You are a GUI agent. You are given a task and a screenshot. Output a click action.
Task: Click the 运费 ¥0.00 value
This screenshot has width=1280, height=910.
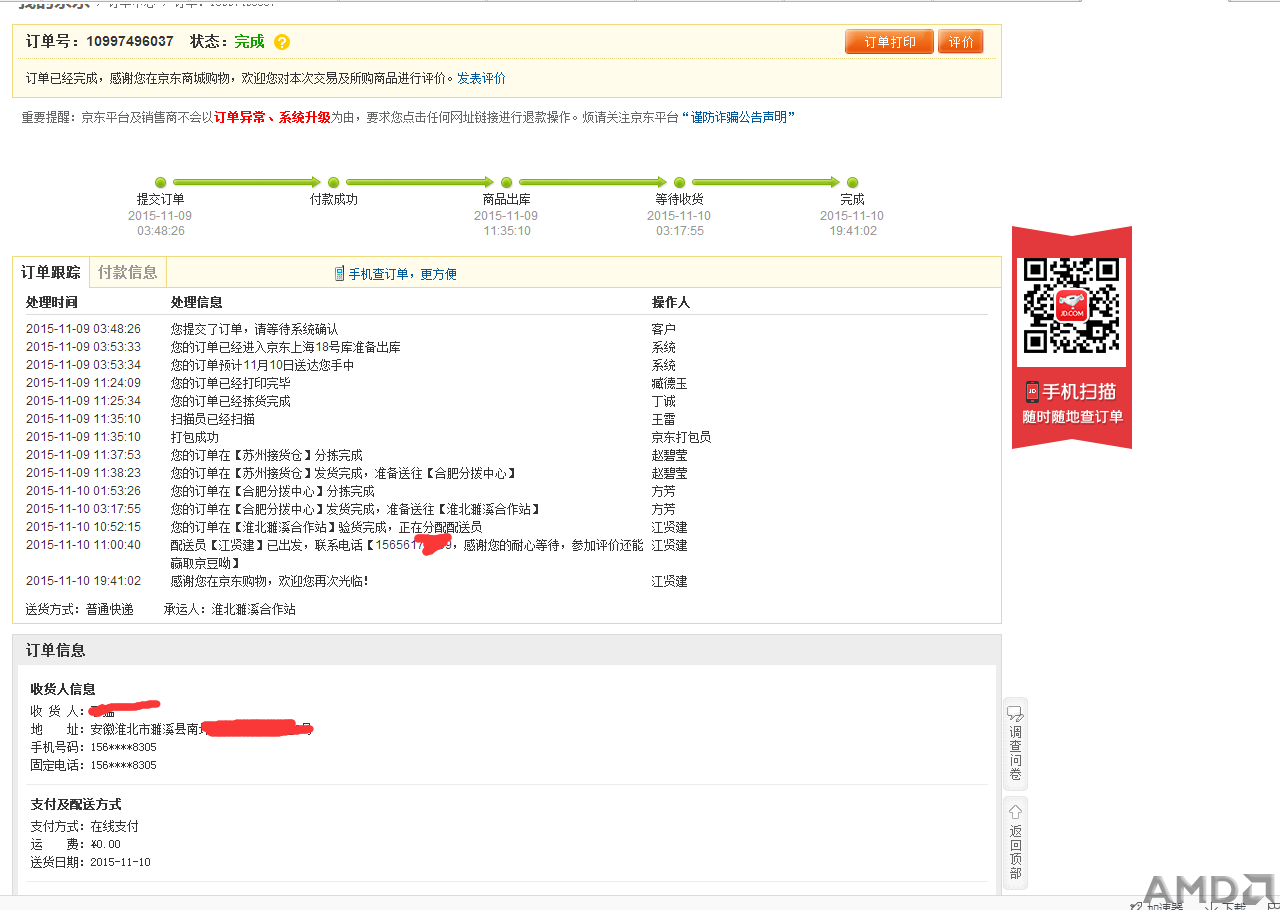pyautogui.click(x=105, y=844)
